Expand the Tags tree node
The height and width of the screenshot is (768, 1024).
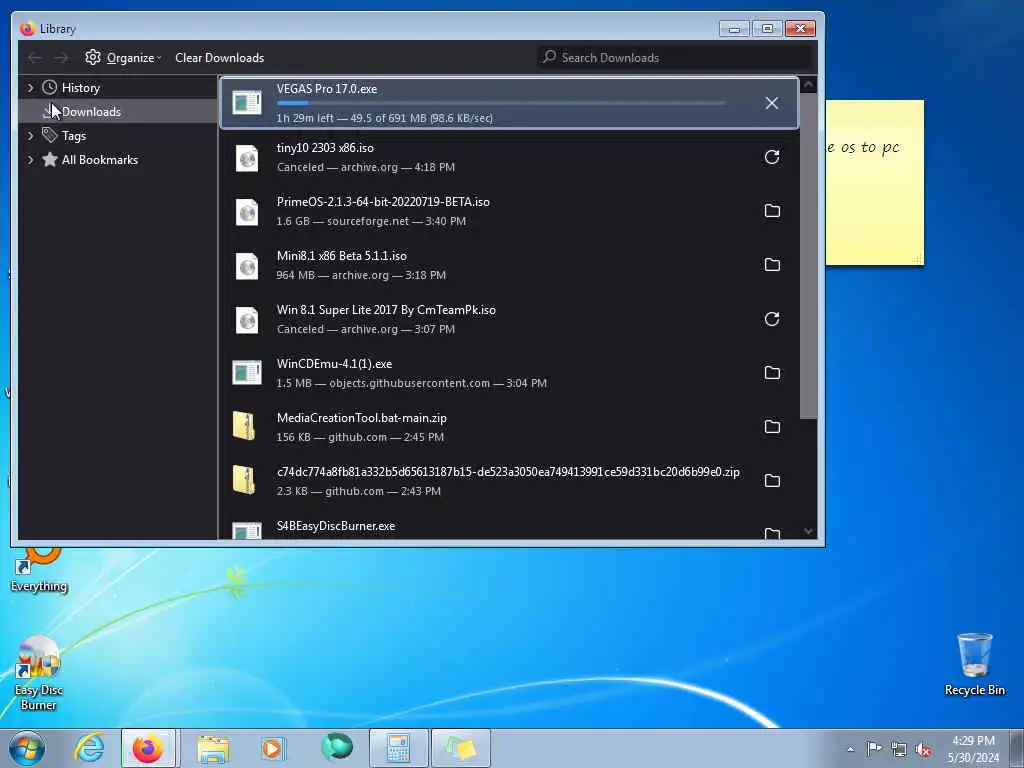tap(30, 136)
